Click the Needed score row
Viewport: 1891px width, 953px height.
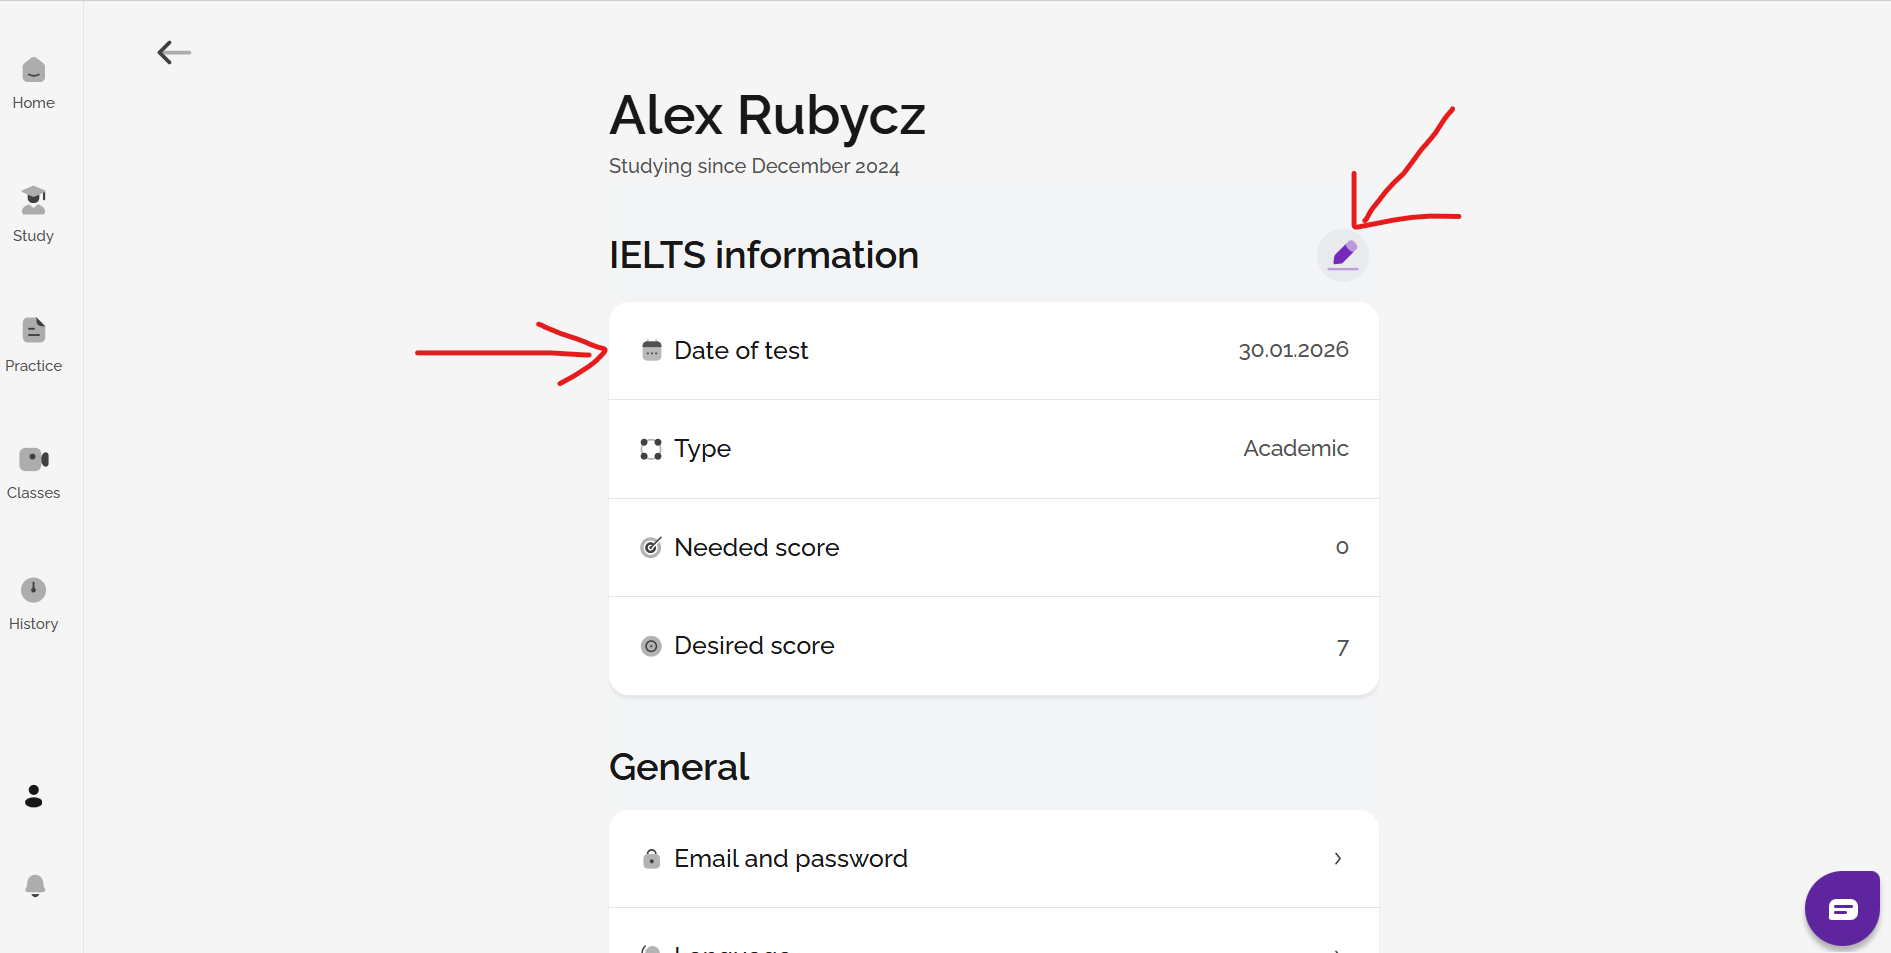(993, 548)
